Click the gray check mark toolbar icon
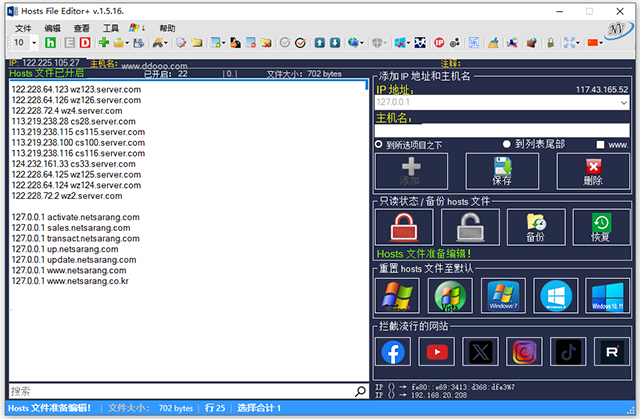640x419 pixels. (285, 43)
